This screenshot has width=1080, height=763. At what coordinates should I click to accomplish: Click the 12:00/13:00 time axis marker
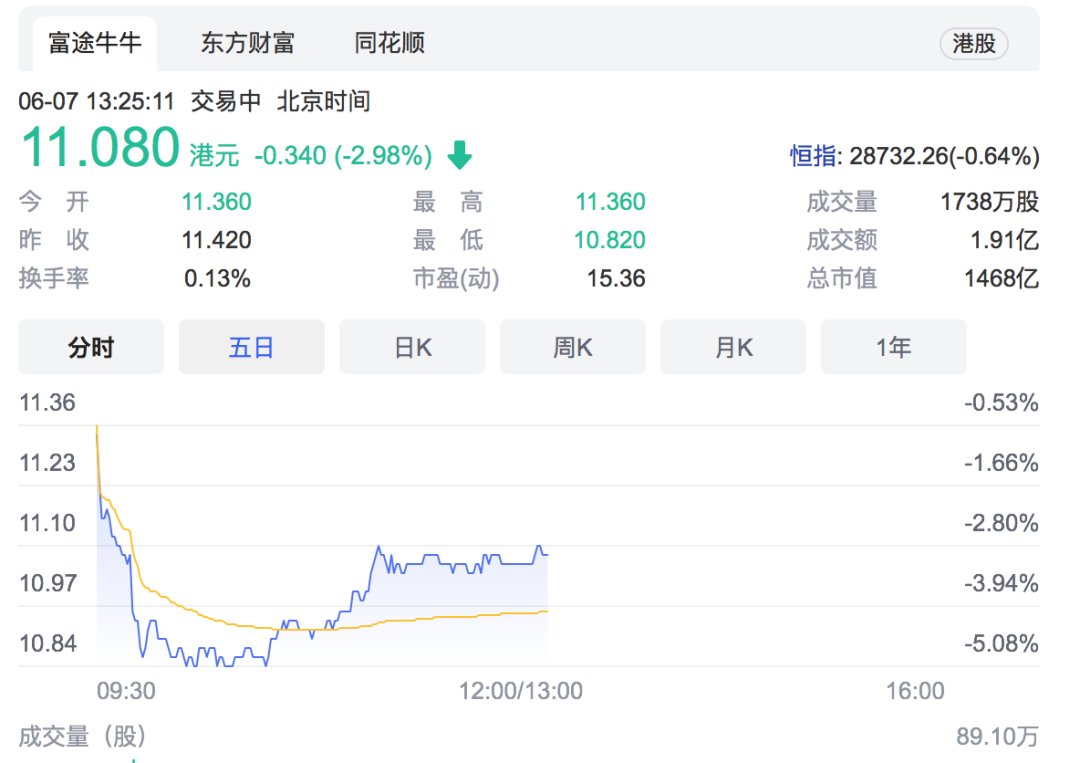[x=521, y=691]
